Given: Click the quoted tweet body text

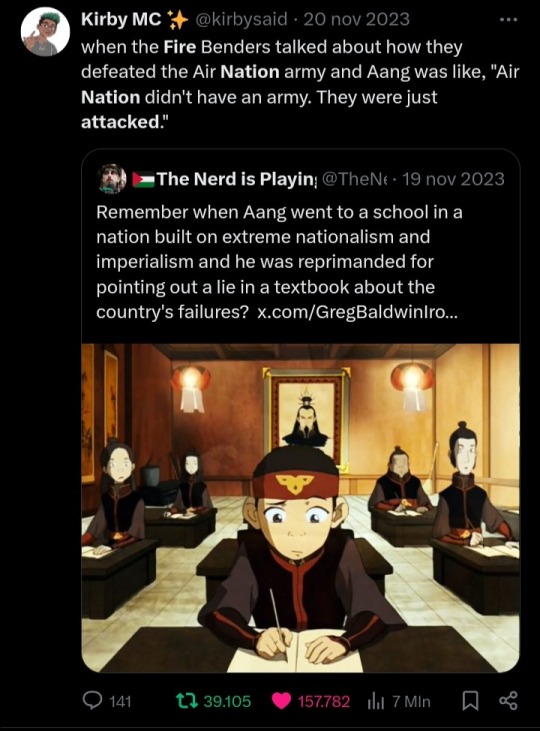Looking at the screenshot, I should point(279,262).
